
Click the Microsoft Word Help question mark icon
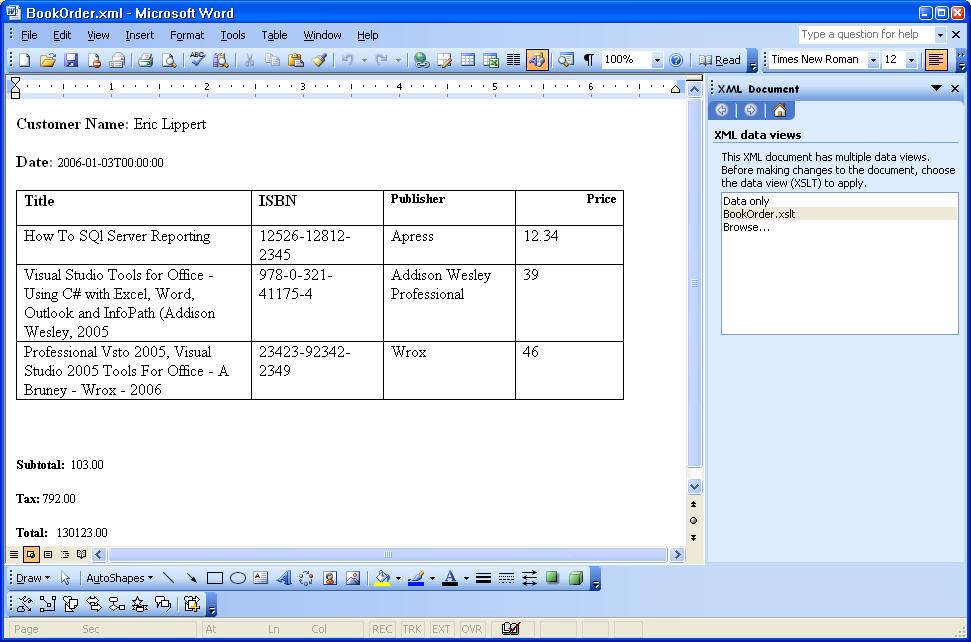676,60
